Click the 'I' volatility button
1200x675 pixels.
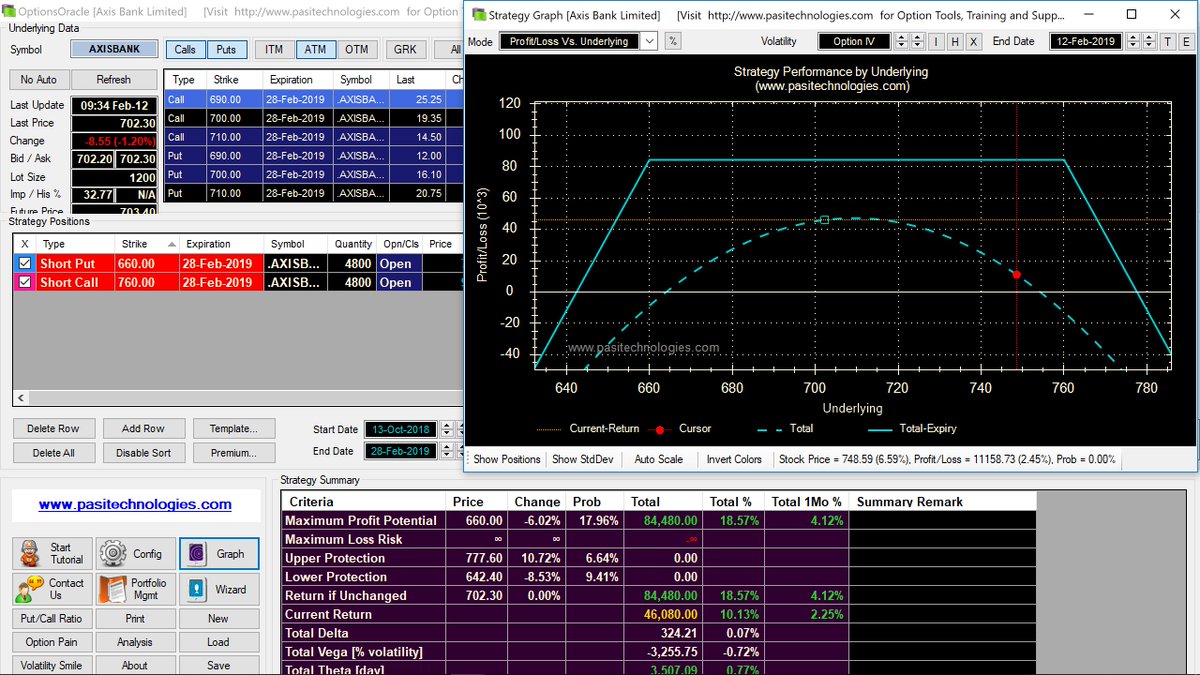click(x=936, y=41)
